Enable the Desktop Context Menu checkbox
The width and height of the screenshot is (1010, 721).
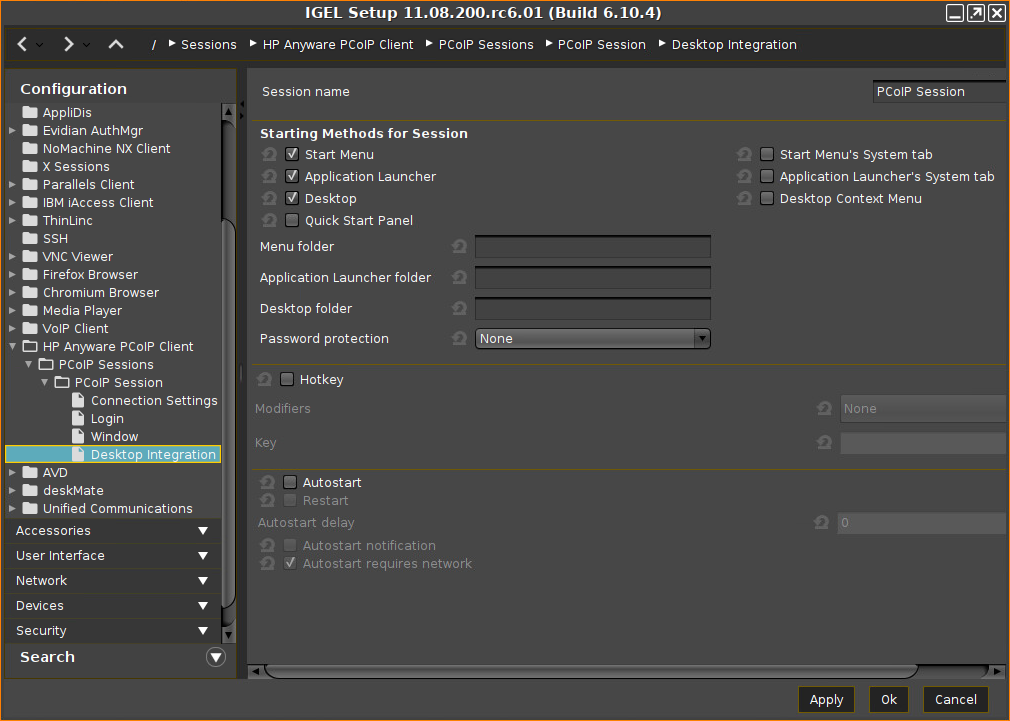click(767, 199)
